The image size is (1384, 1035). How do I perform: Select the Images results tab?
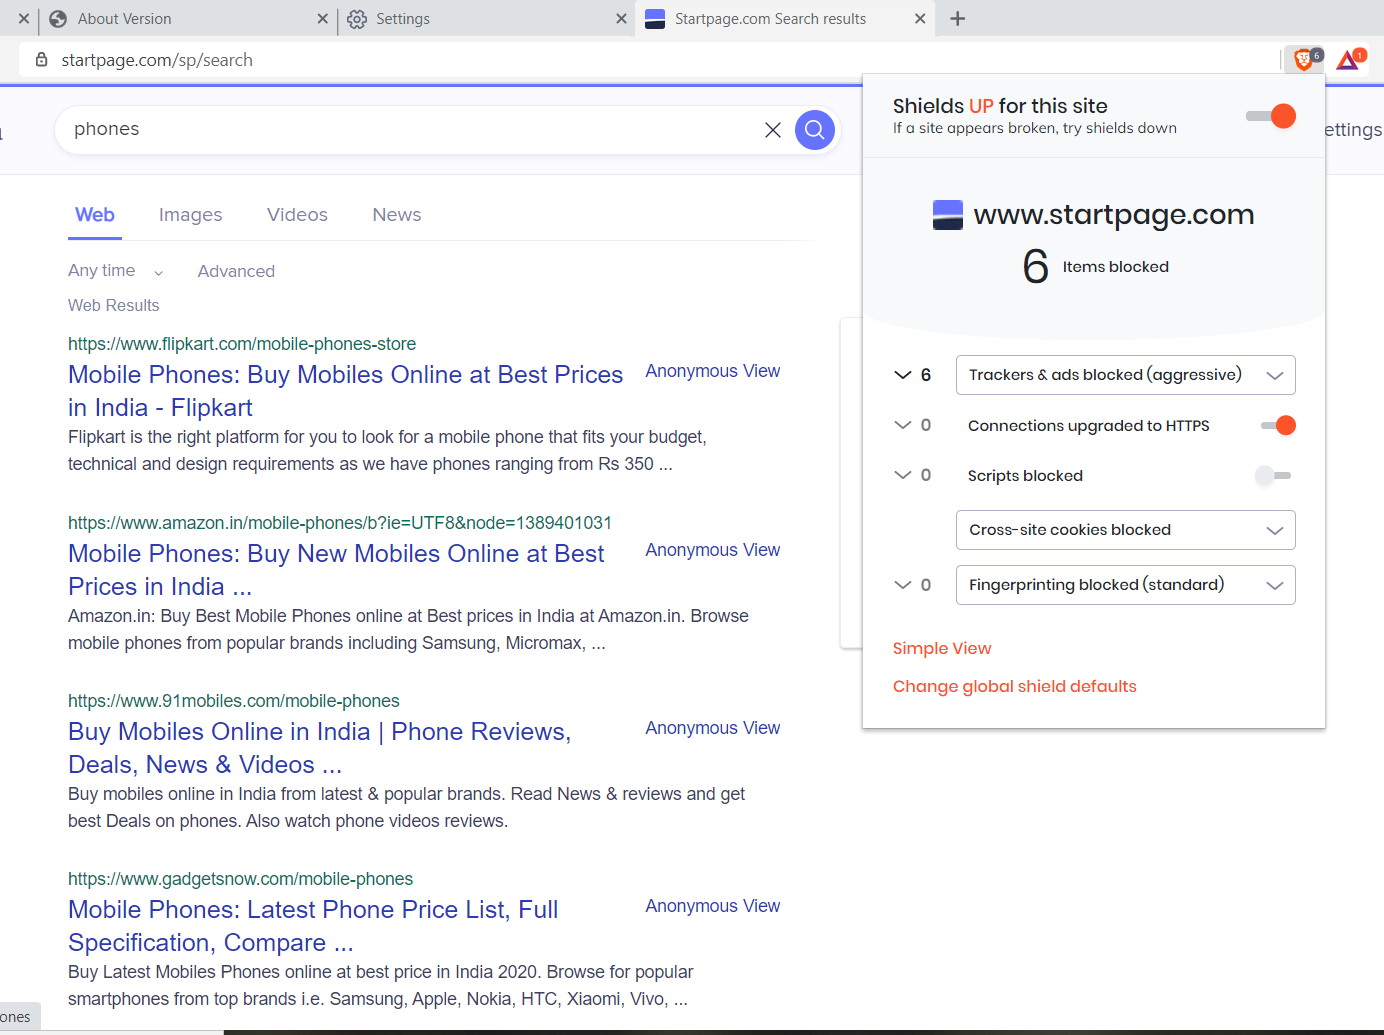pos(190,215)
